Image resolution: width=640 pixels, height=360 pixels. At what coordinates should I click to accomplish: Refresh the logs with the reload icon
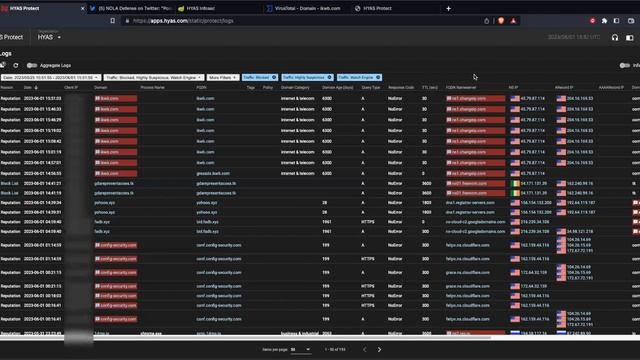(16, 65)
